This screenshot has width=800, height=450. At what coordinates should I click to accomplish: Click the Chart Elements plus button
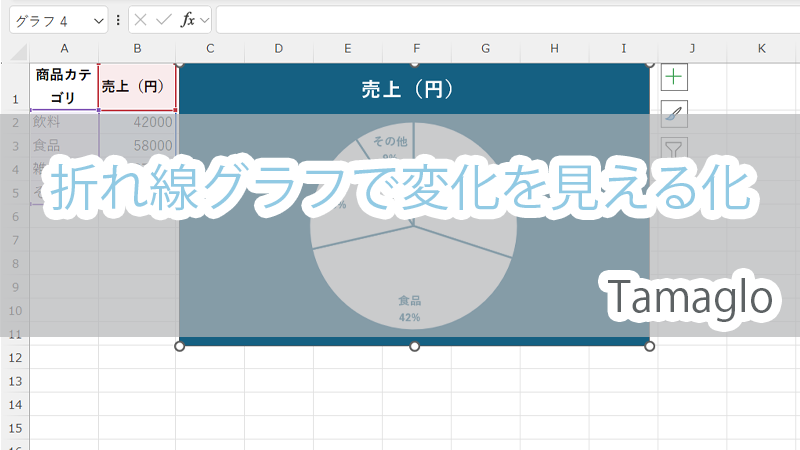pyautogui.click(x=675, y=77)
